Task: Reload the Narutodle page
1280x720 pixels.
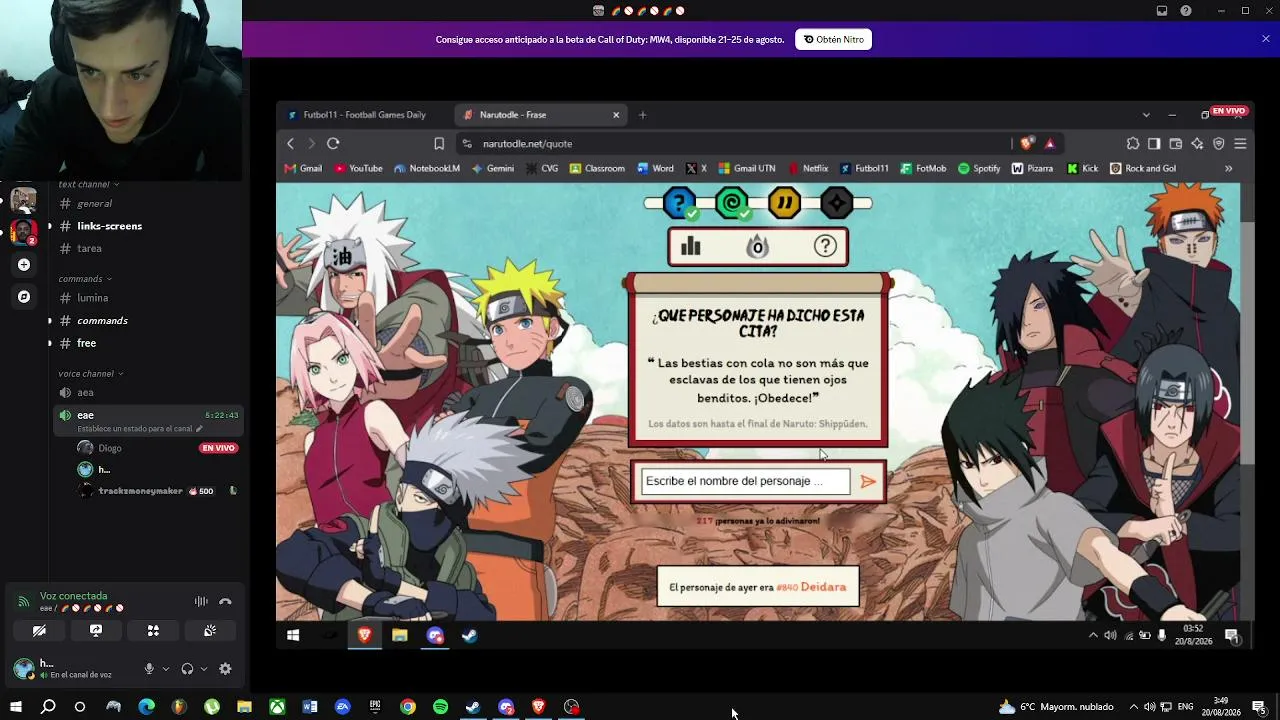Action: [333, 144]
